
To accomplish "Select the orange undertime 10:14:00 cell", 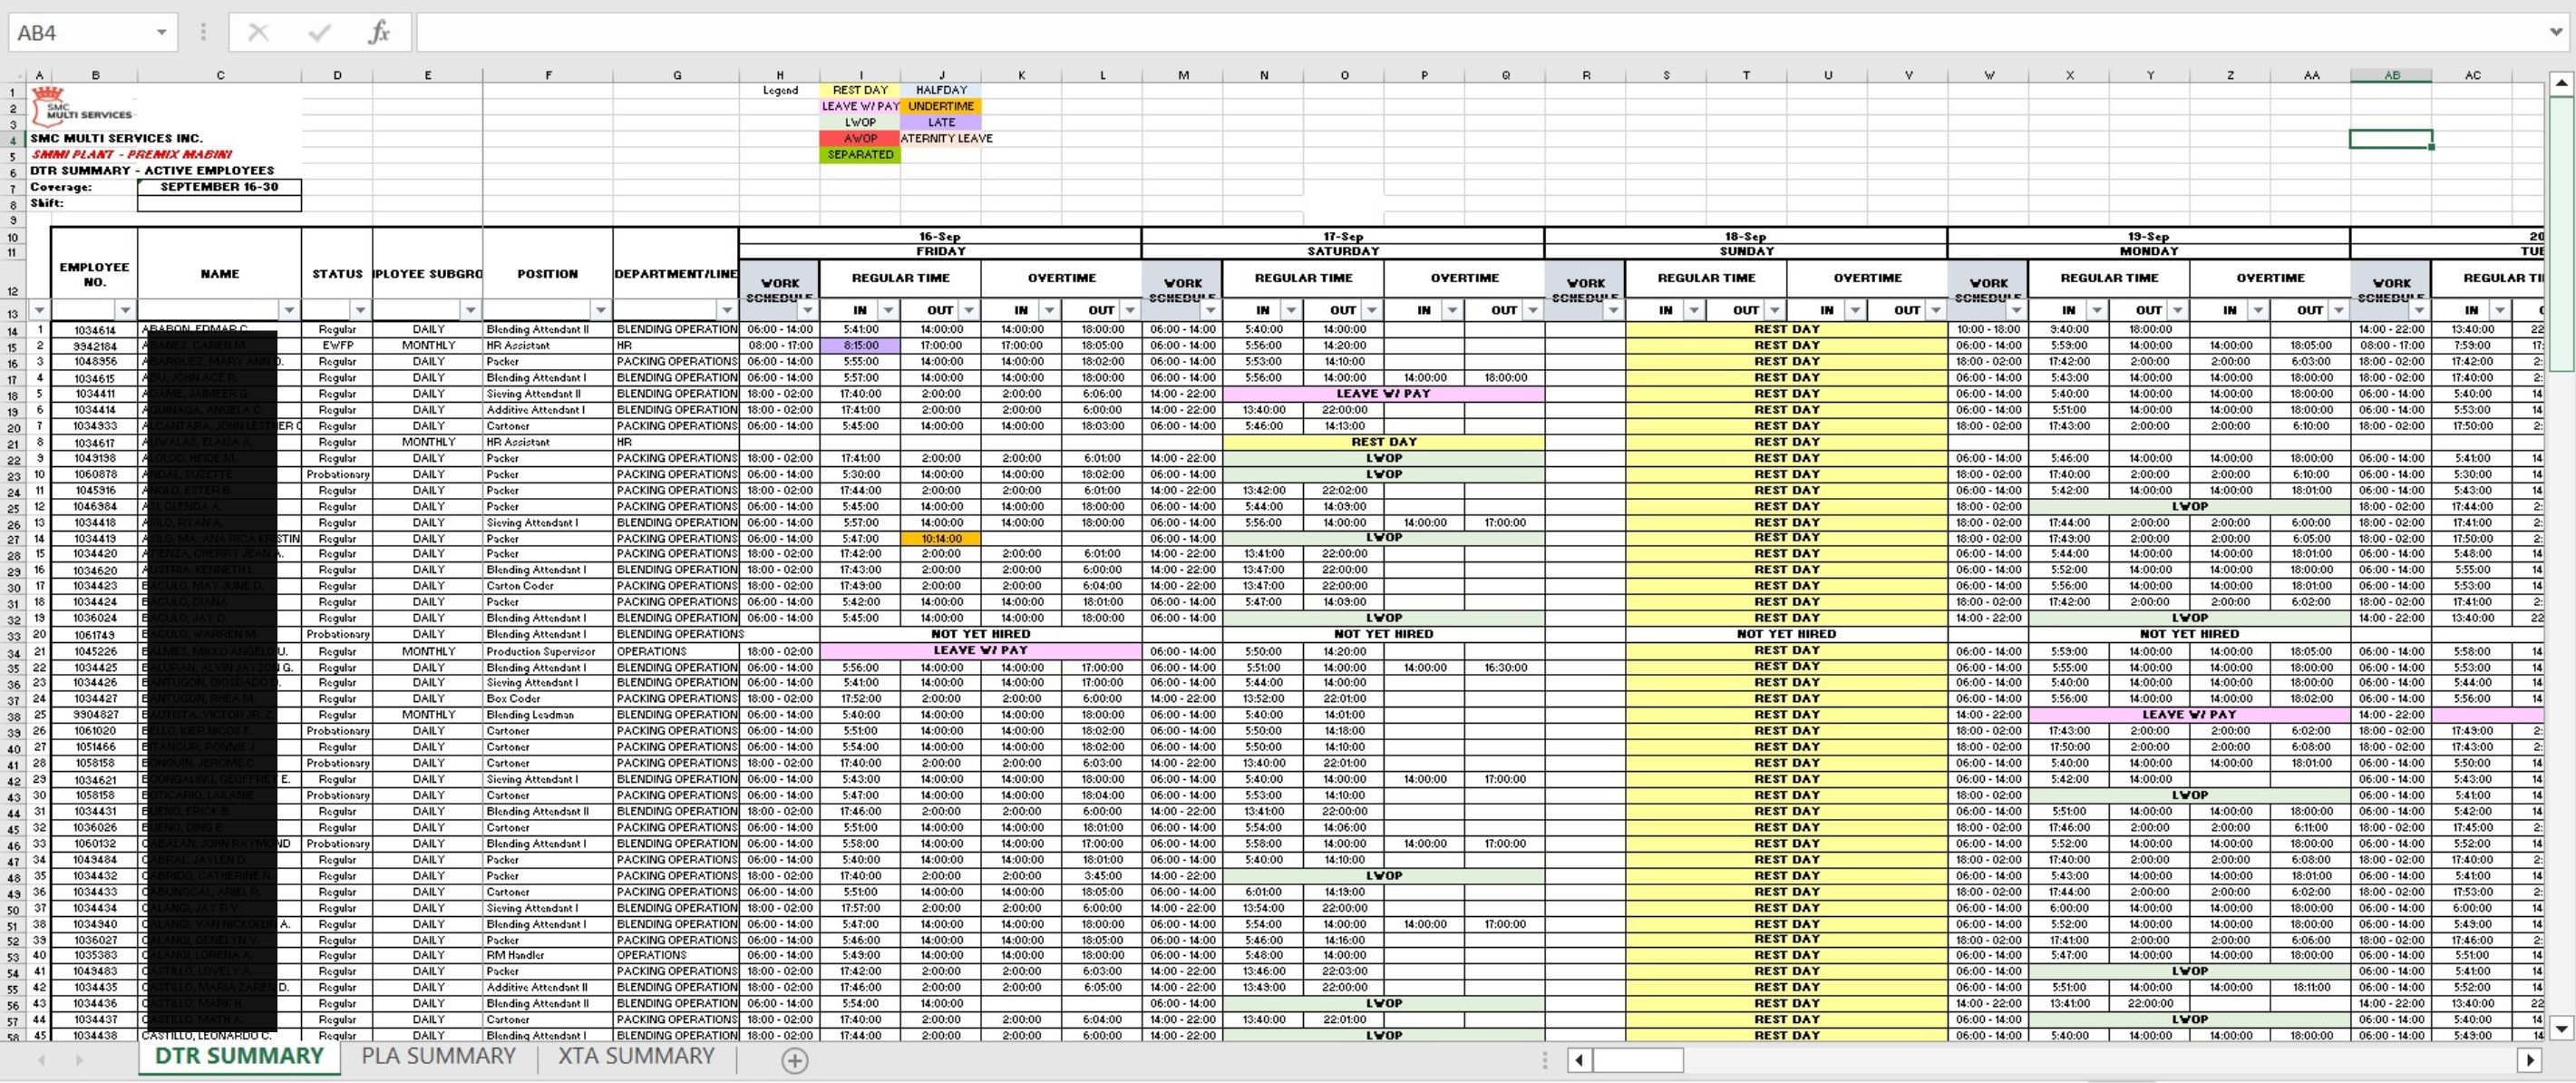I will click(941, 539).
